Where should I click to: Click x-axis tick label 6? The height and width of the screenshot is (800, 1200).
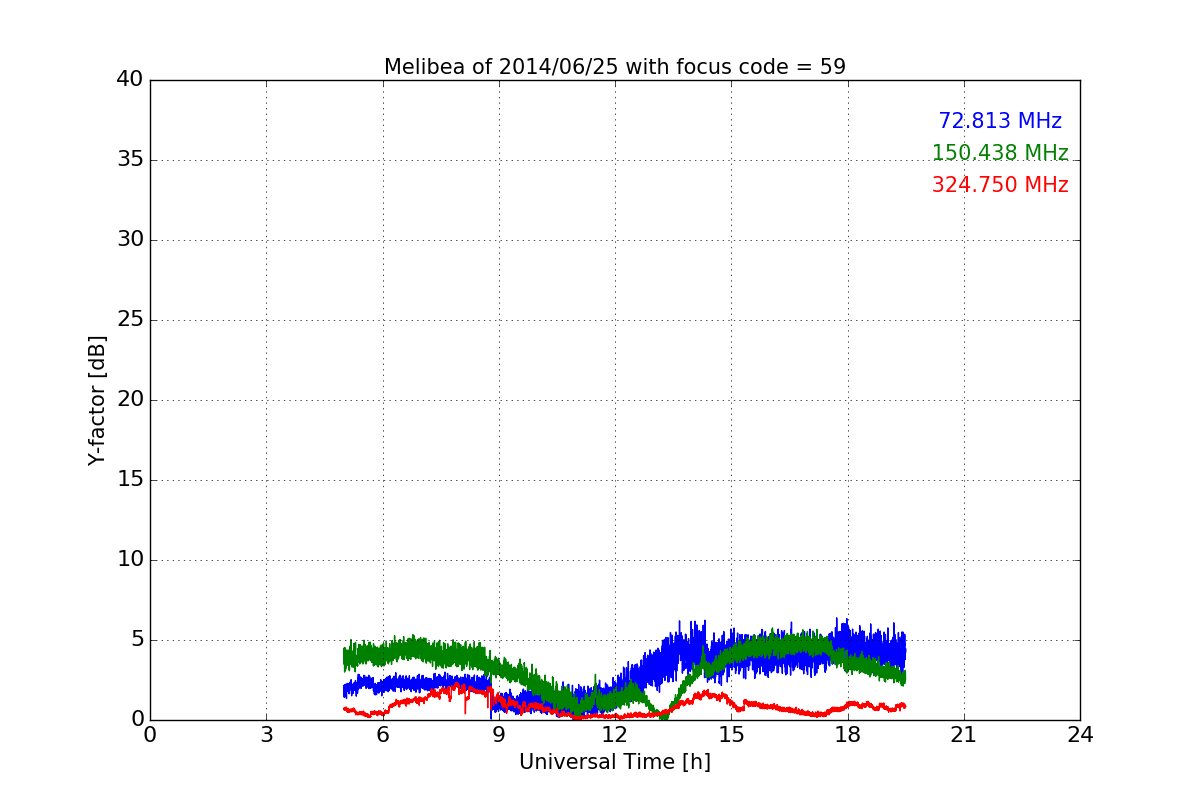tap(383, 735)
